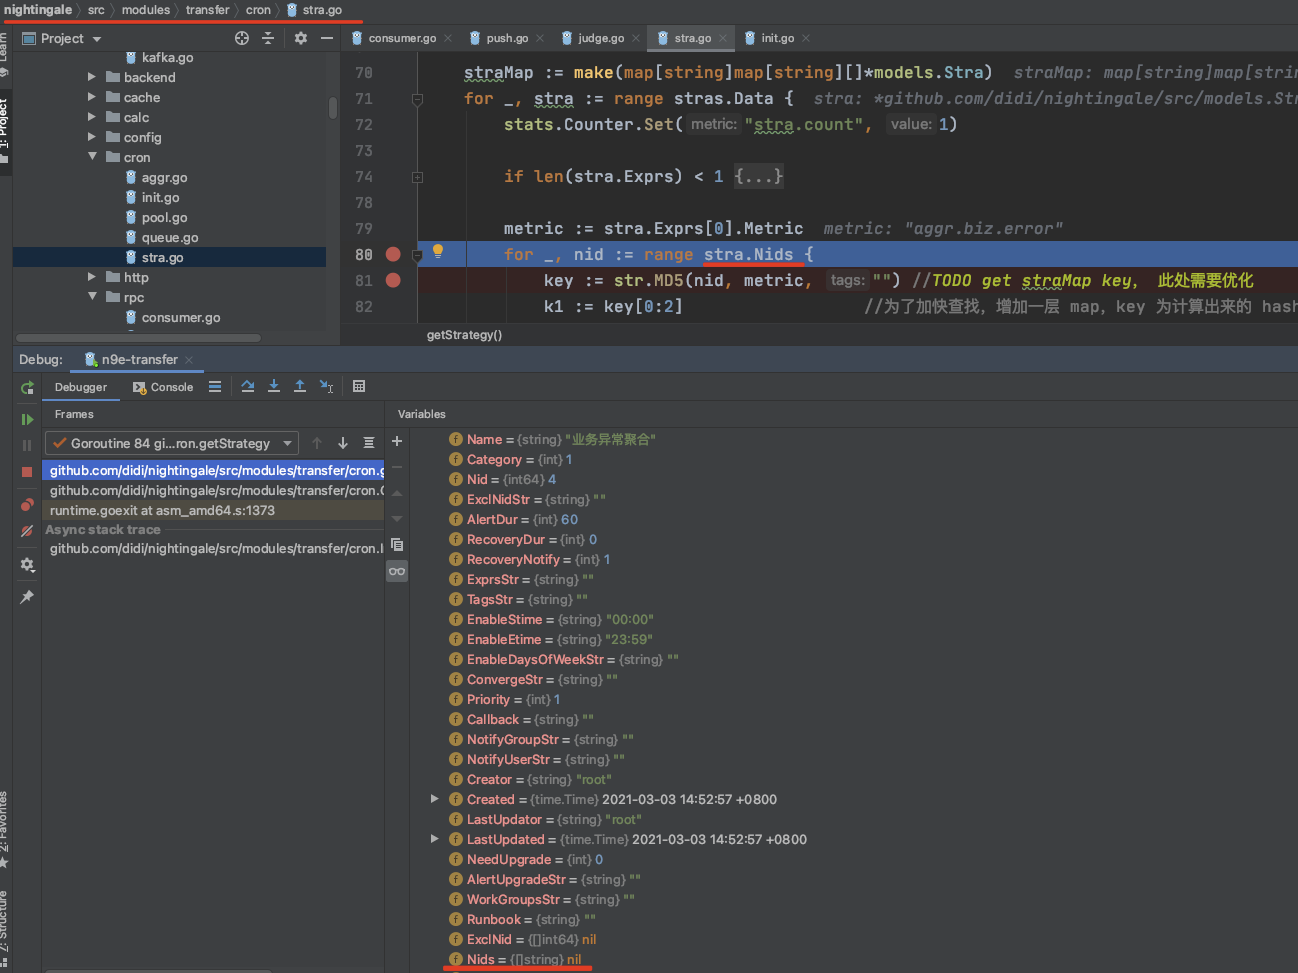Expand the LastUpdated variable
1298x973 pixels.
pos(434,839)
